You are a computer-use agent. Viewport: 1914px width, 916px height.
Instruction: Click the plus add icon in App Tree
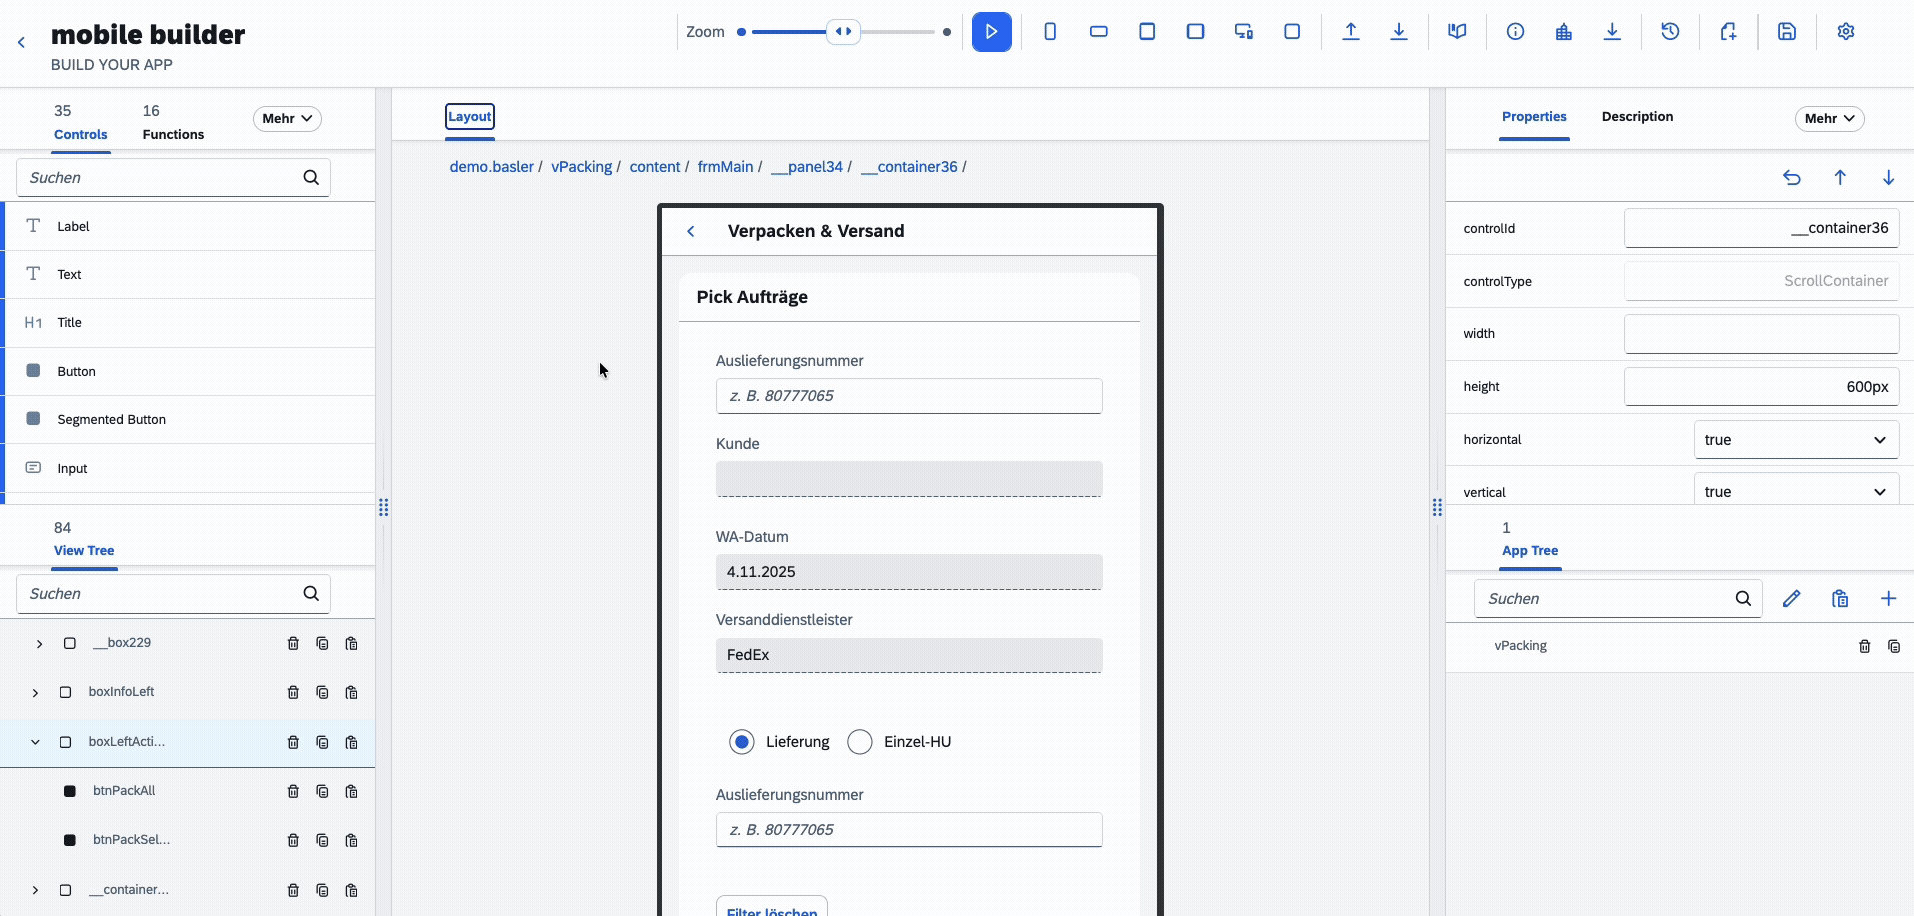1887,599
